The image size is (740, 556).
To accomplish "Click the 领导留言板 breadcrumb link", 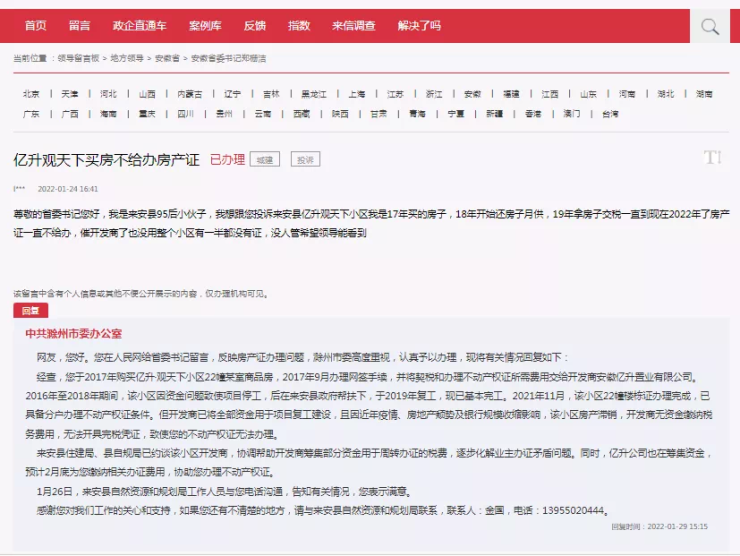I will [78, 58].
